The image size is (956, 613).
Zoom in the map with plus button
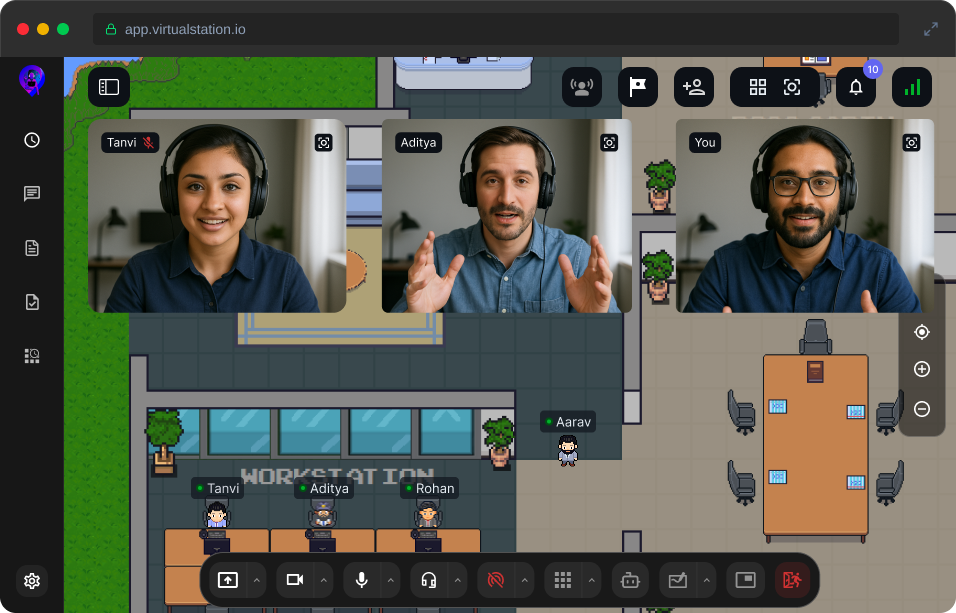click(x=922, y=369)
